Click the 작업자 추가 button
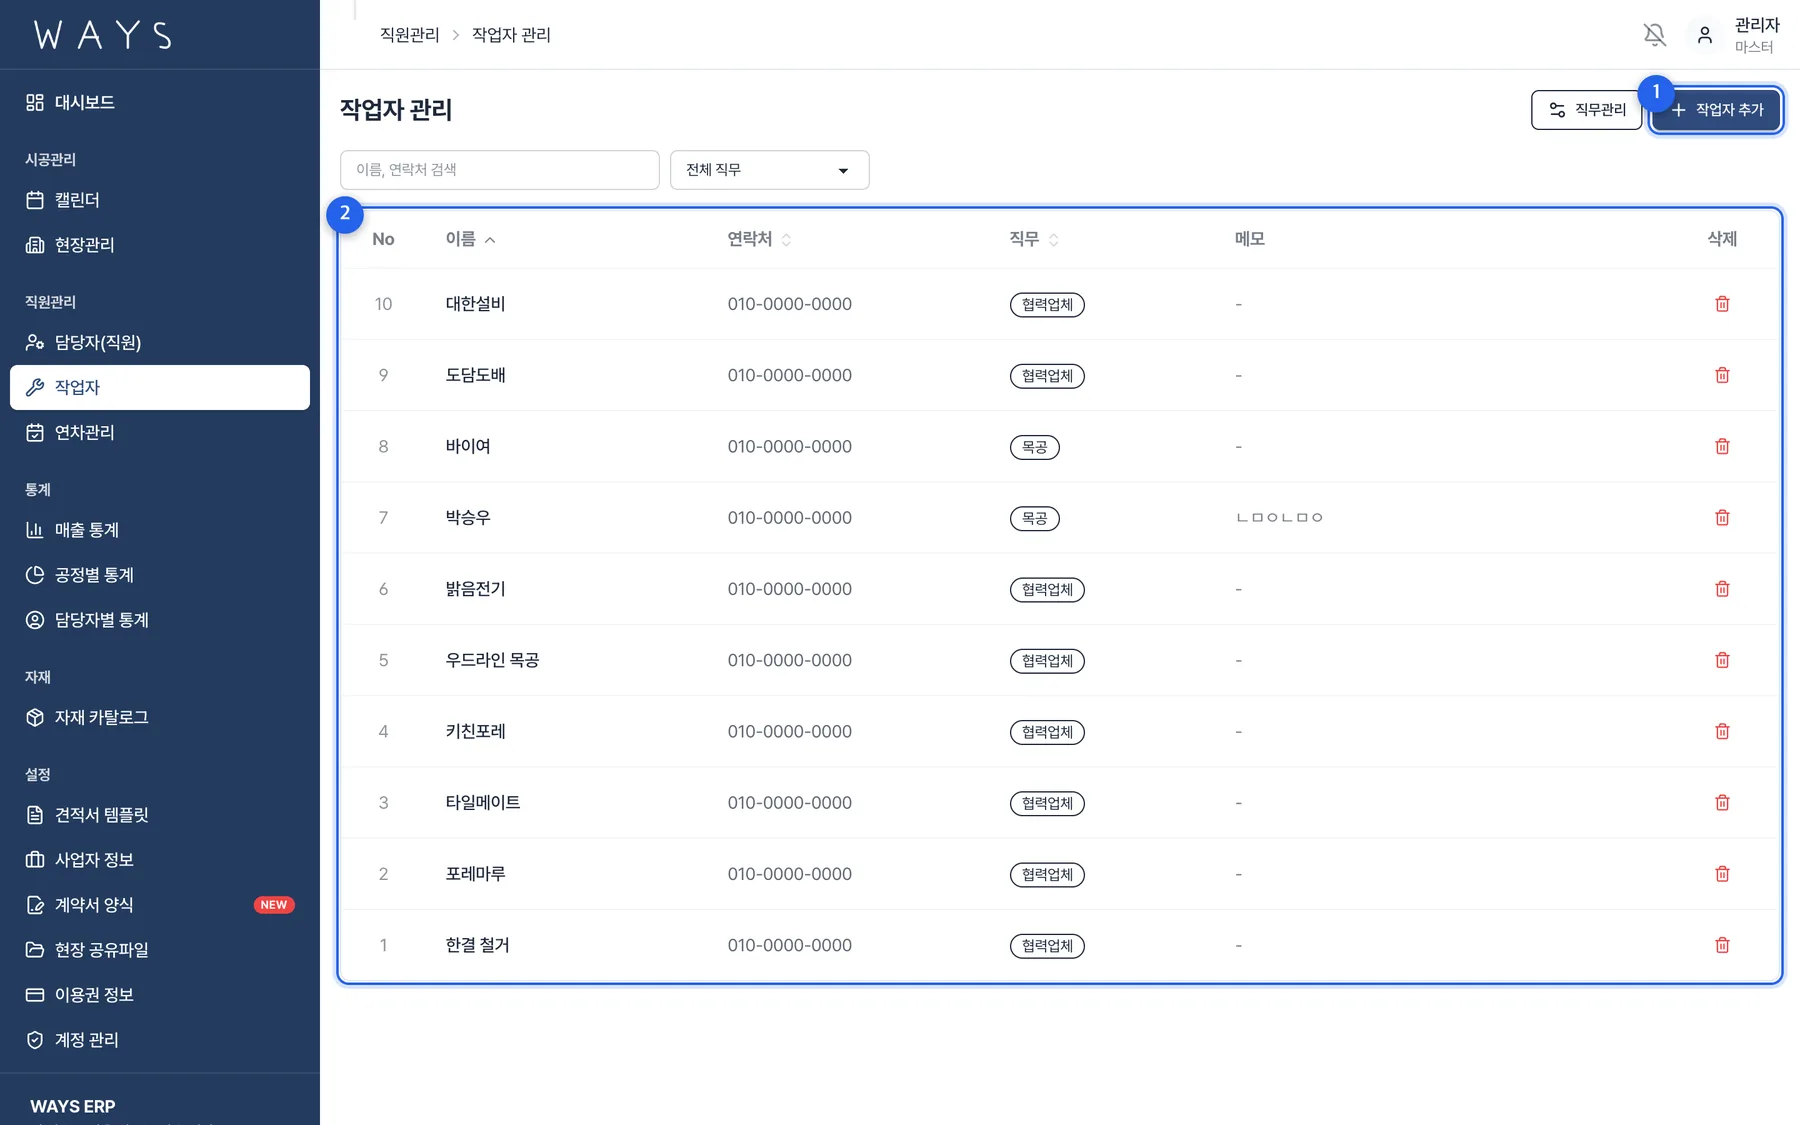This screenshot has width=1800, height=1125. 1716,110
